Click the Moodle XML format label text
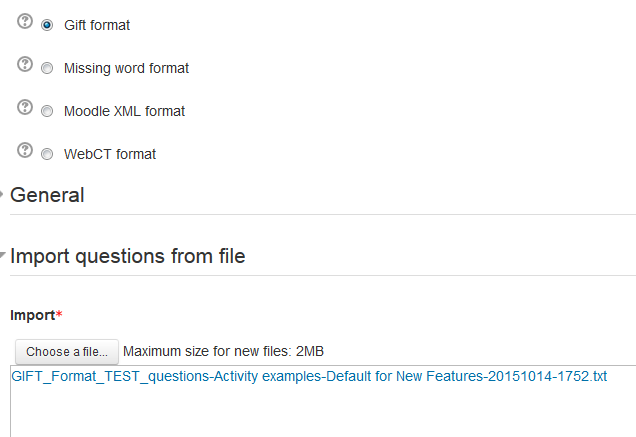 click(x=125, y=111)
